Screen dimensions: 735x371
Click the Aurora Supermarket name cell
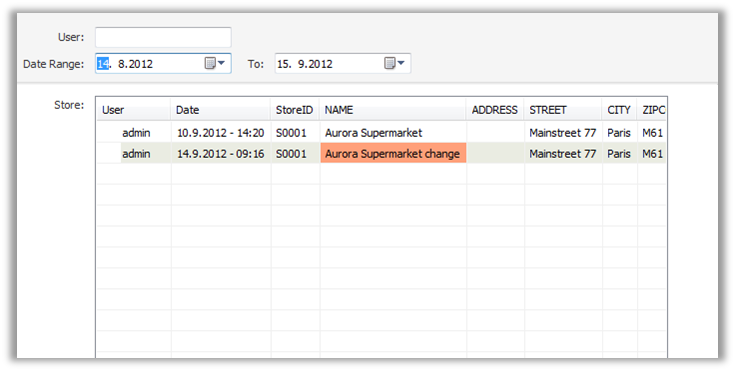[393, 133]
